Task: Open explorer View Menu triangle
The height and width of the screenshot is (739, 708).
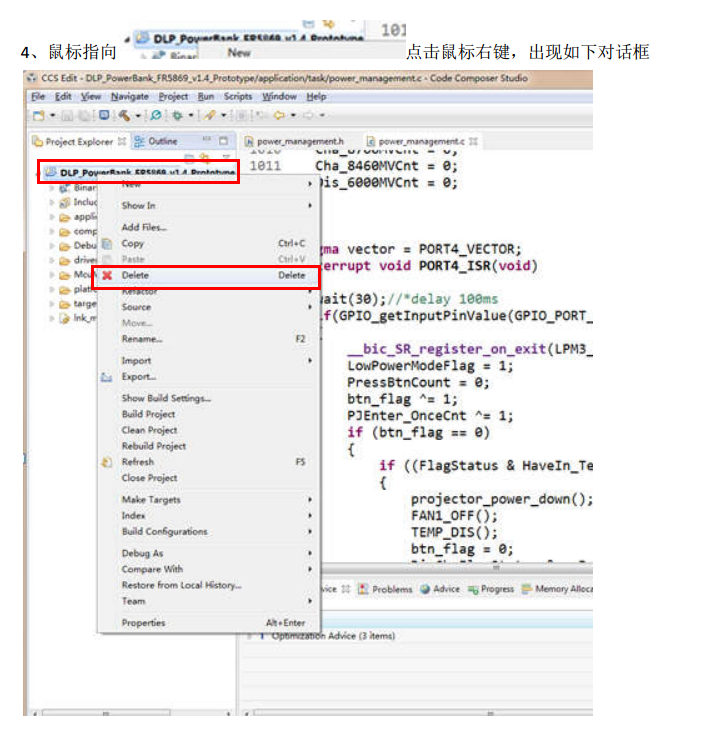Action: 227,156
